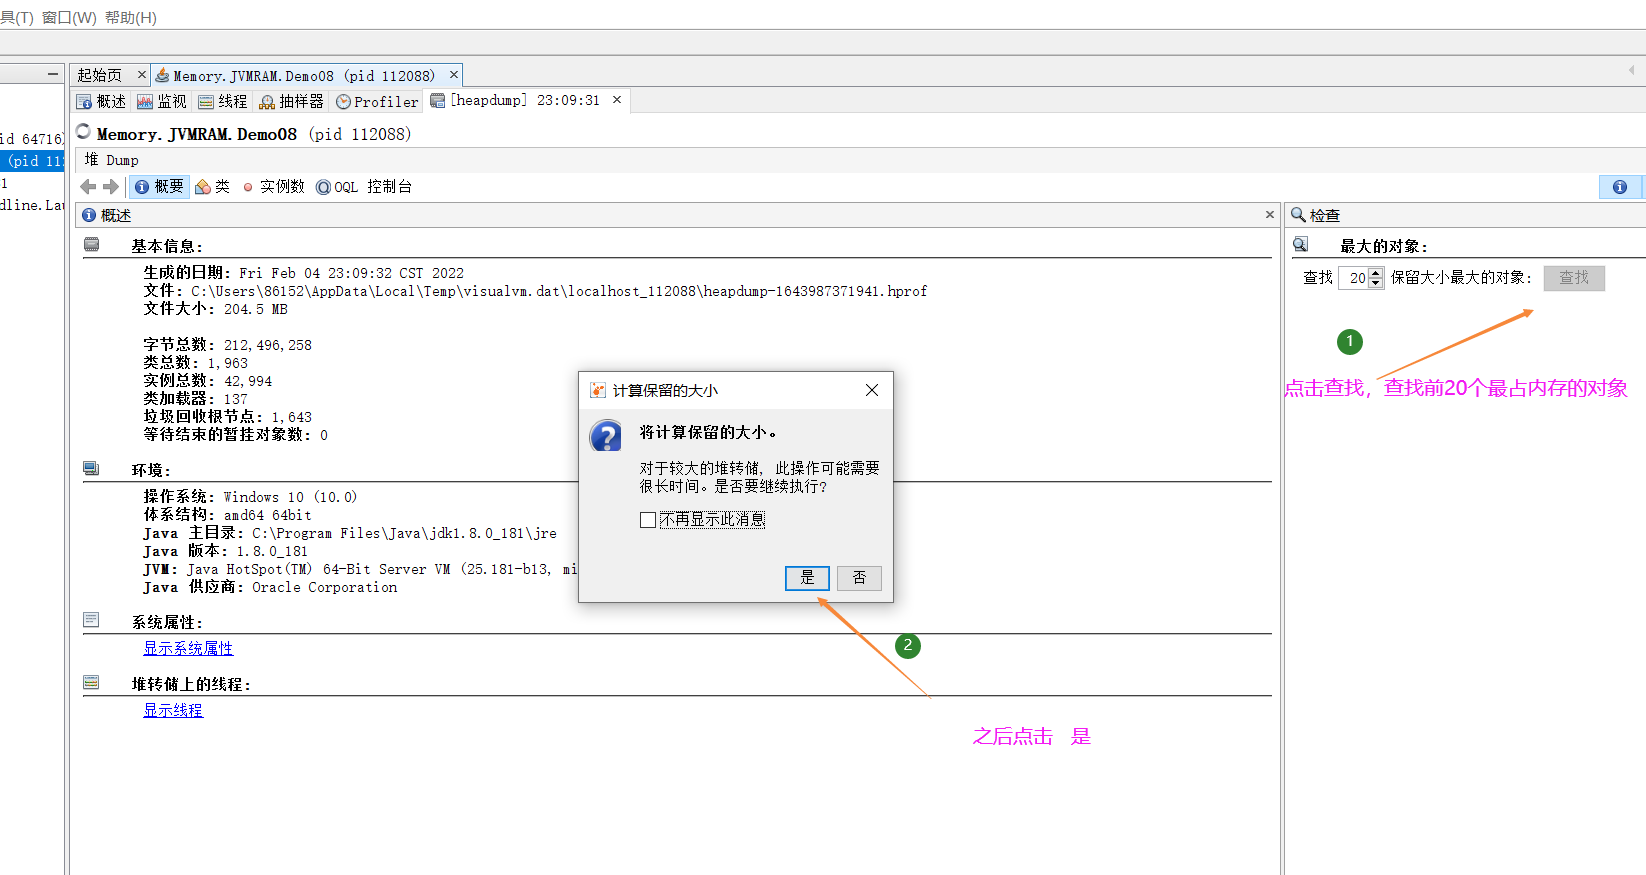
Task: Open the 显示系统属性 link
Action: coord(188,648)
